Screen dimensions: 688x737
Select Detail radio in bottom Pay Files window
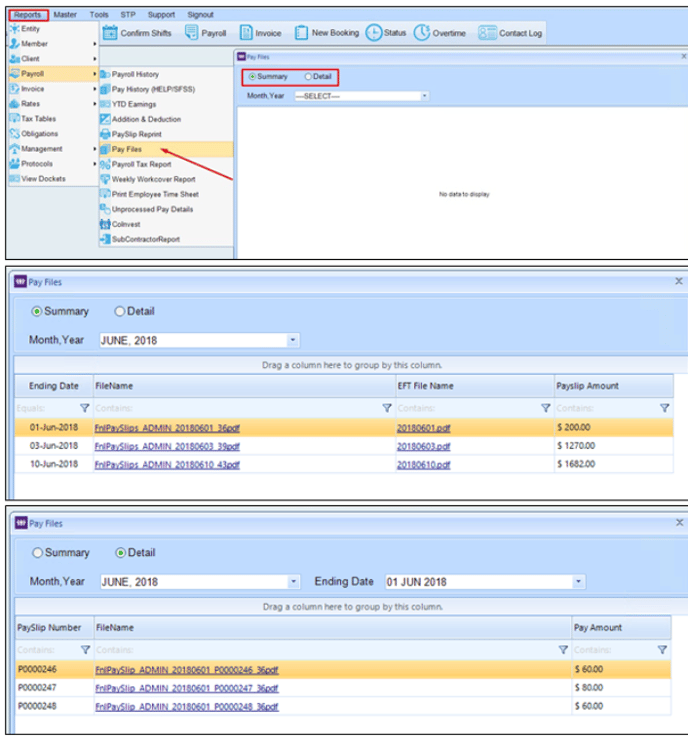coord(120,553)
